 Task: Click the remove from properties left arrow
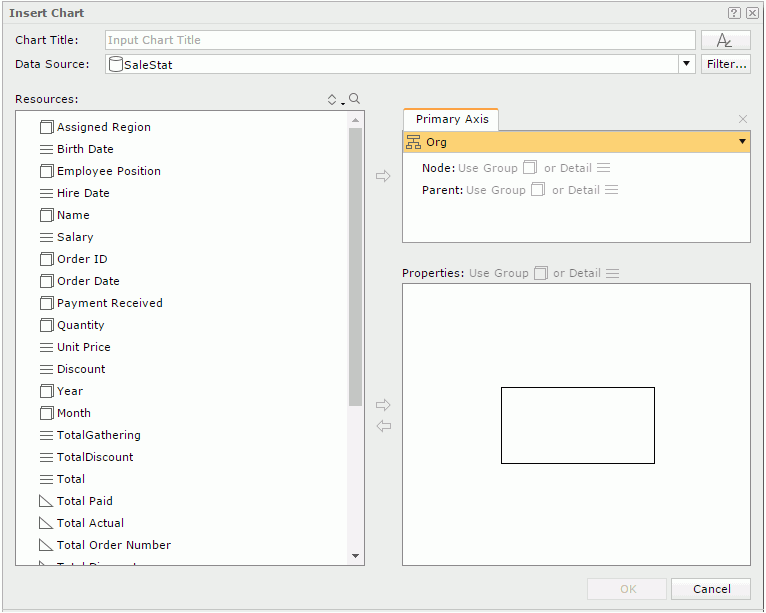click(383, 426)
